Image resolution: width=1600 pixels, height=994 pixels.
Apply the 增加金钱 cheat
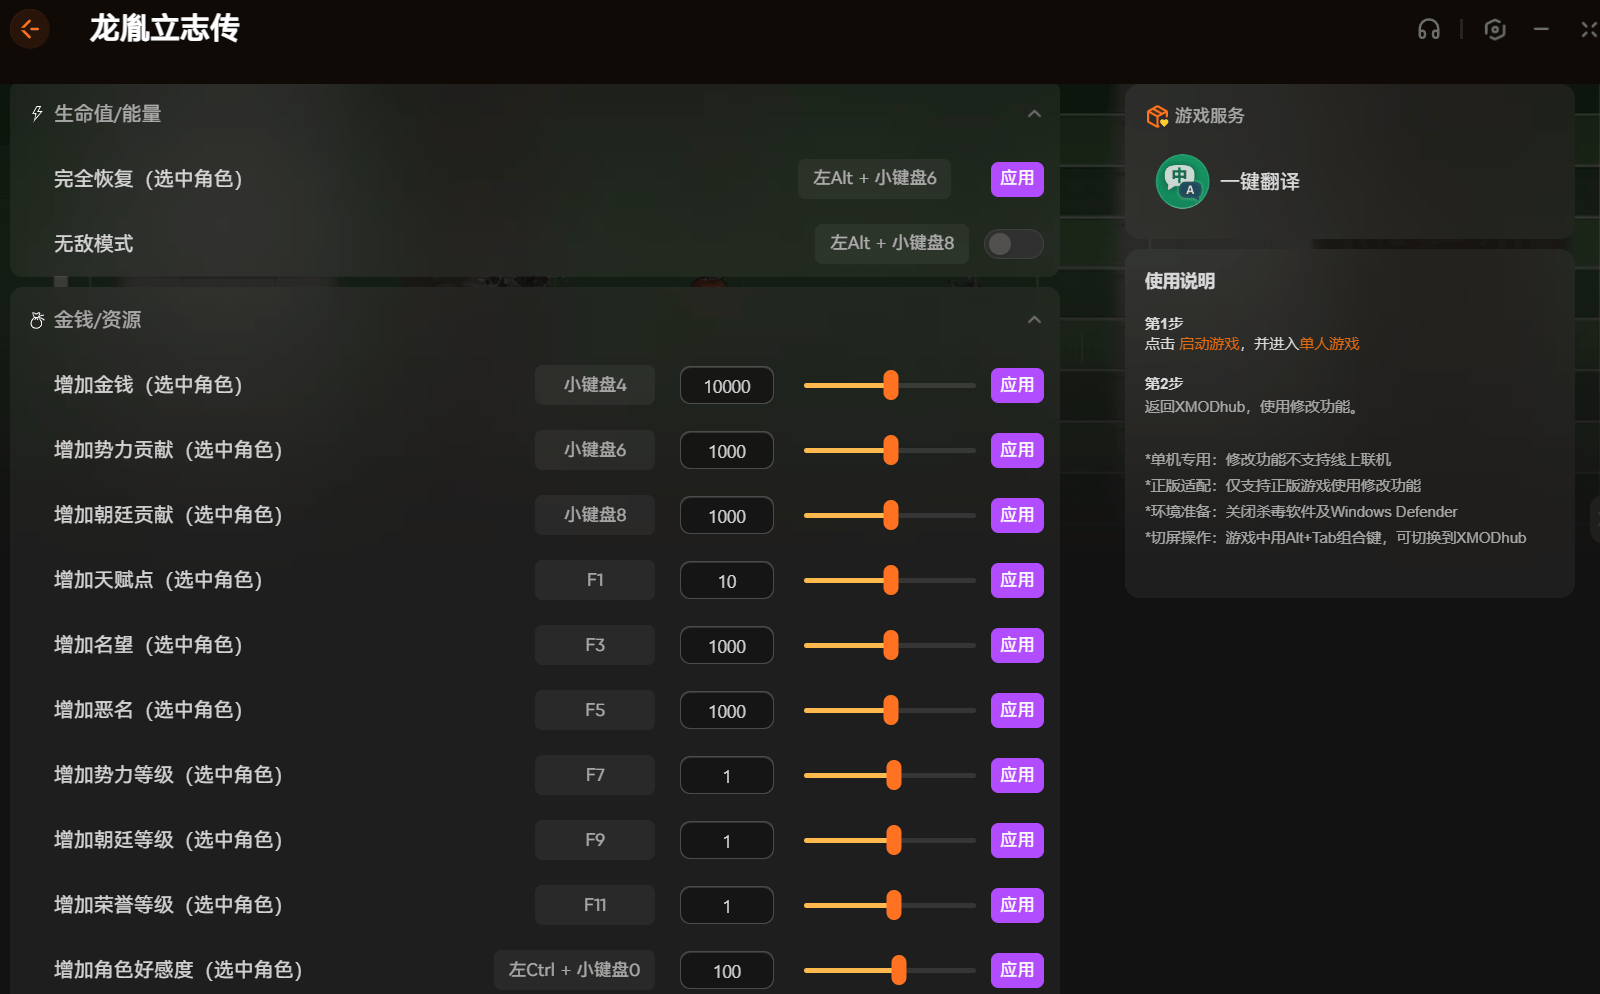click(1016, 385)
